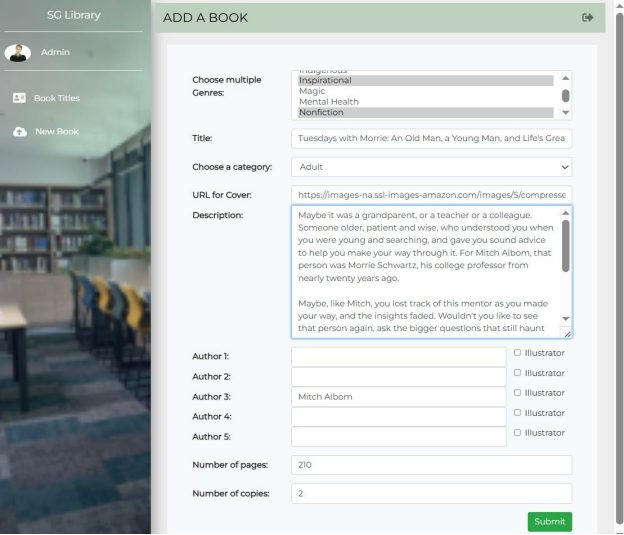
Task: Check Illustrator box for Author 3
Action: 517,393
